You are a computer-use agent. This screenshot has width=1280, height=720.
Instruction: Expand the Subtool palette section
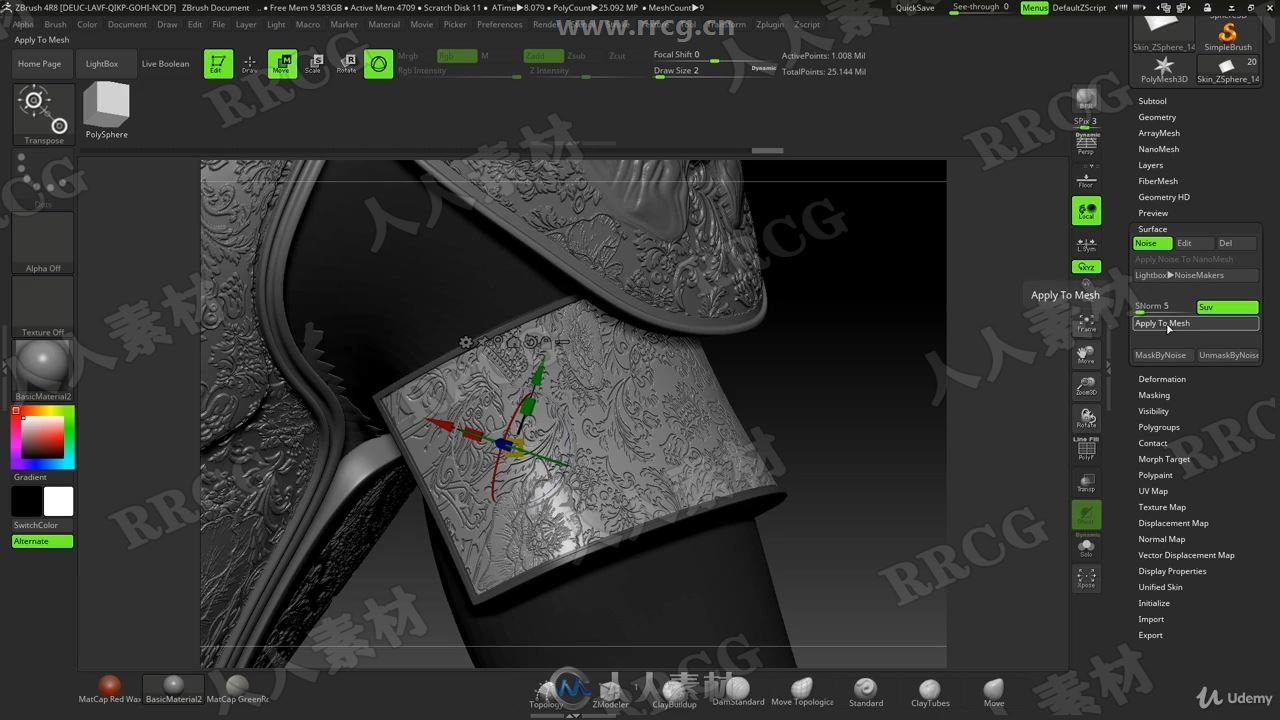(1152, 101)
